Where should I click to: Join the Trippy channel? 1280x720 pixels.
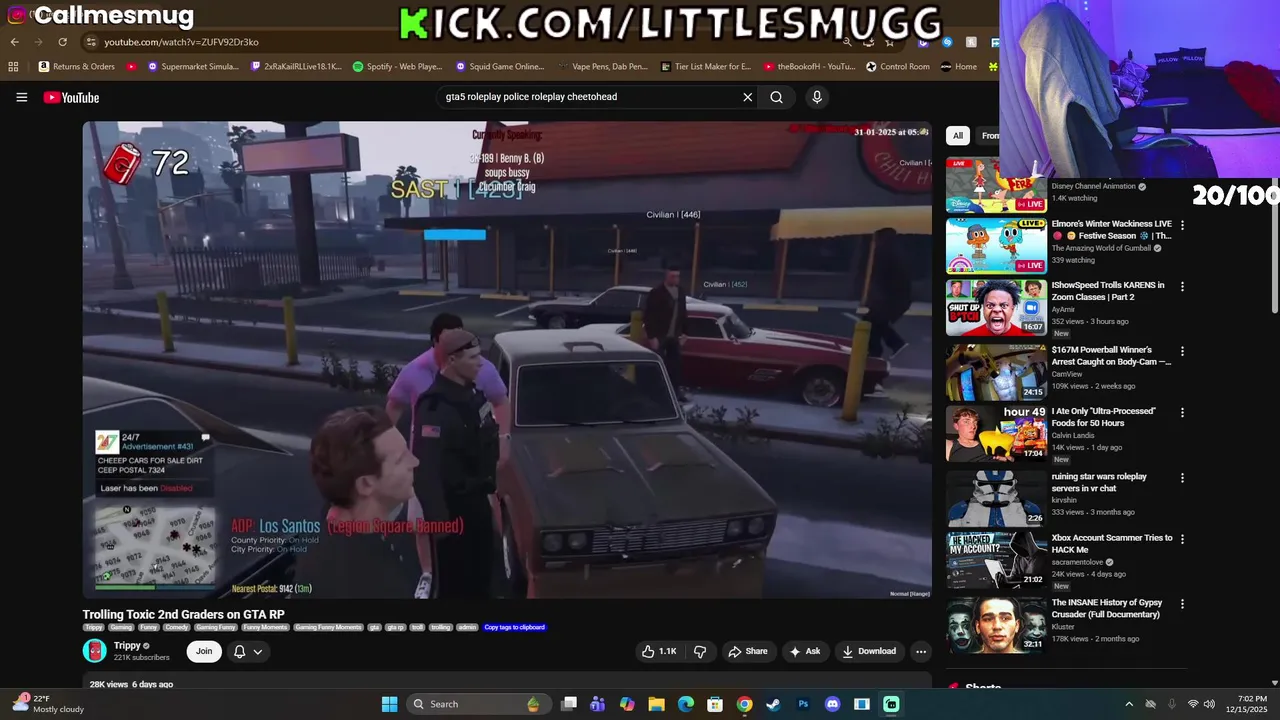pos(204,651)
